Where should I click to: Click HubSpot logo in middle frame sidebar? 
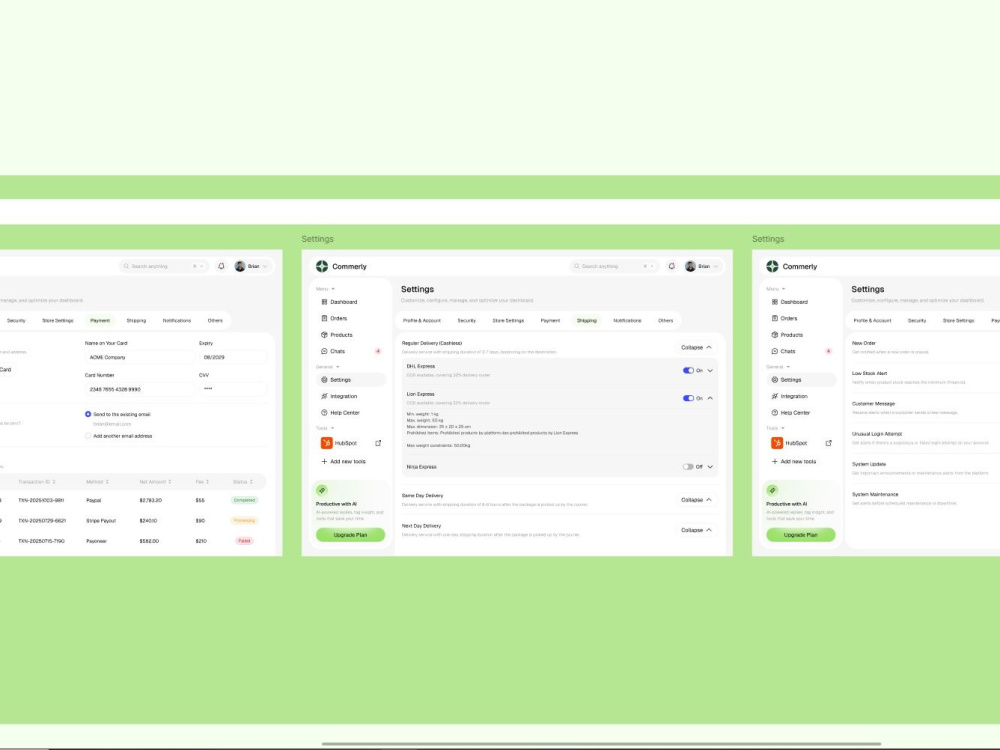327,443
